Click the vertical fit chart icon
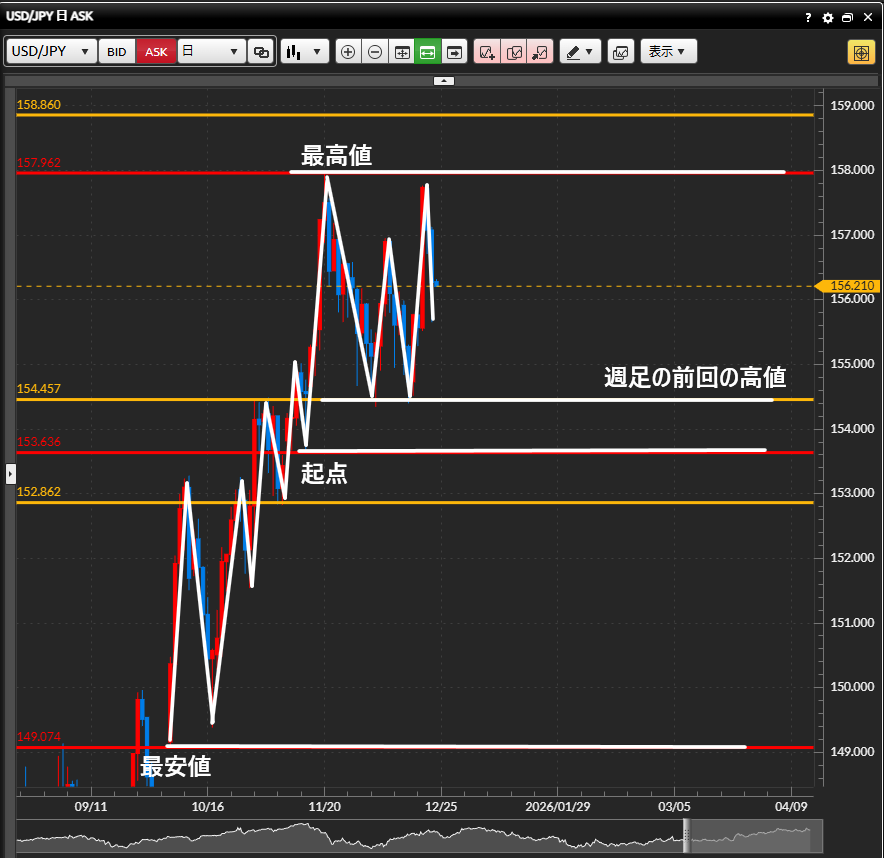The height and width of the screenshot is (858, 884). pos(402,52)
